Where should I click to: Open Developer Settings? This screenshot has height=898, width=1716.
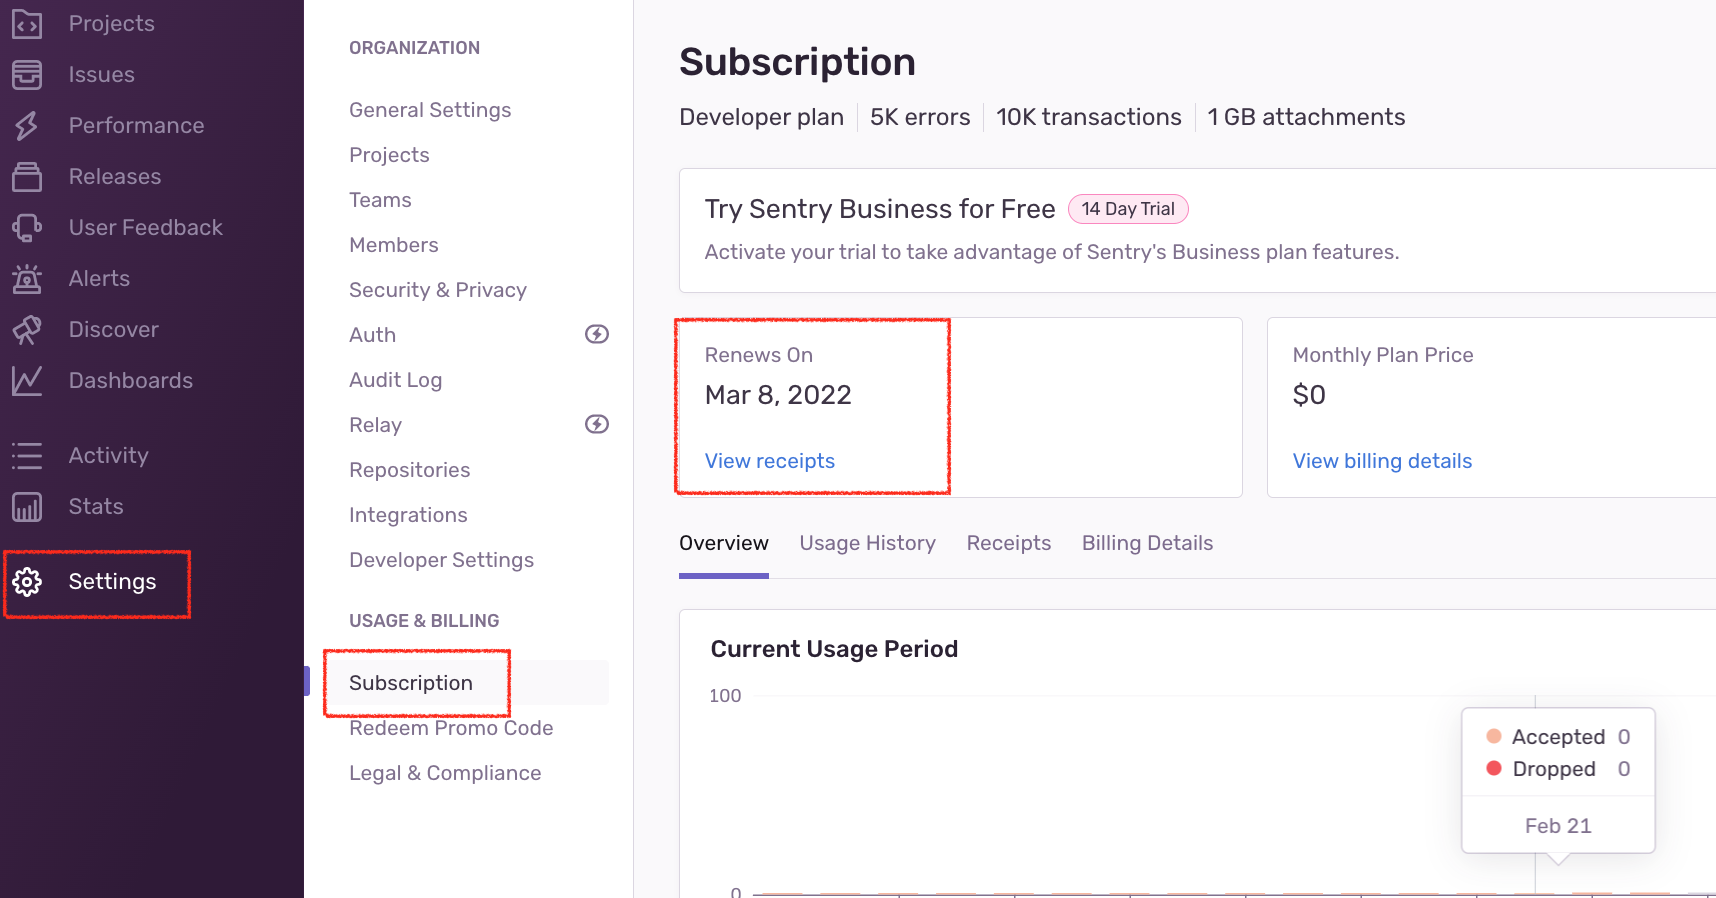(441, 560)
